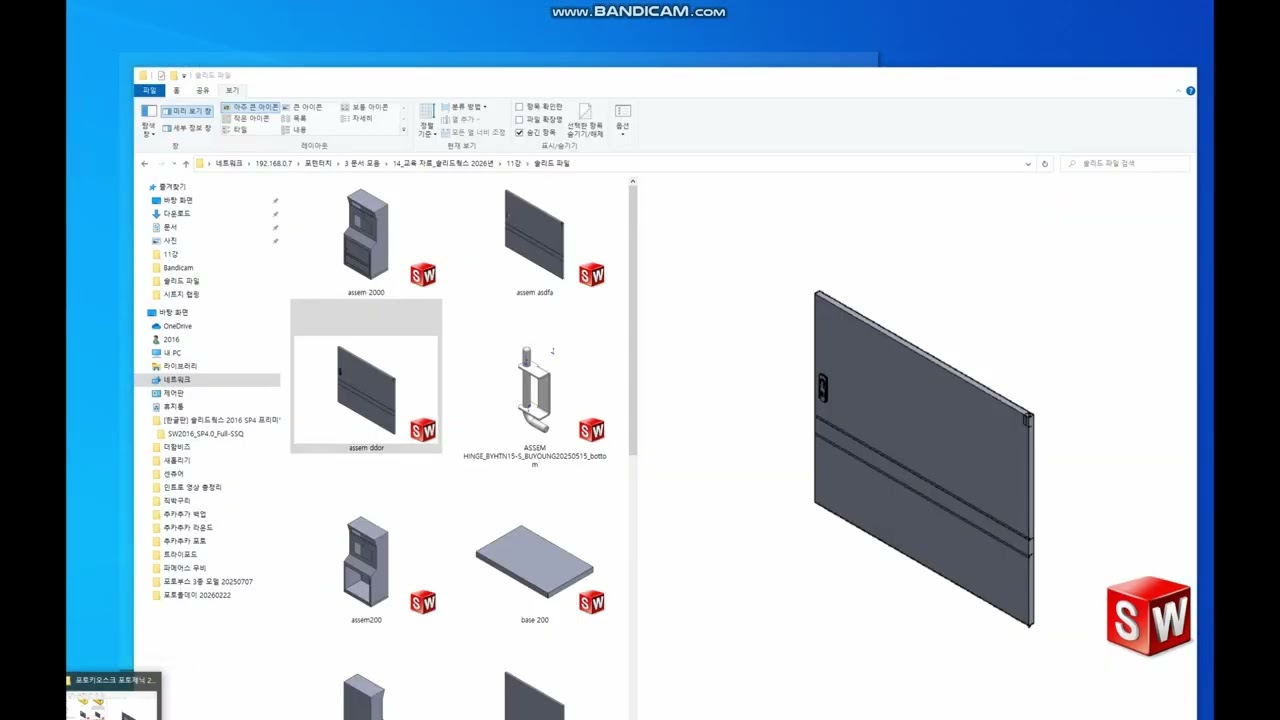Go back with the Back arrow
The image size is (1280, 720).
point(144,163)
